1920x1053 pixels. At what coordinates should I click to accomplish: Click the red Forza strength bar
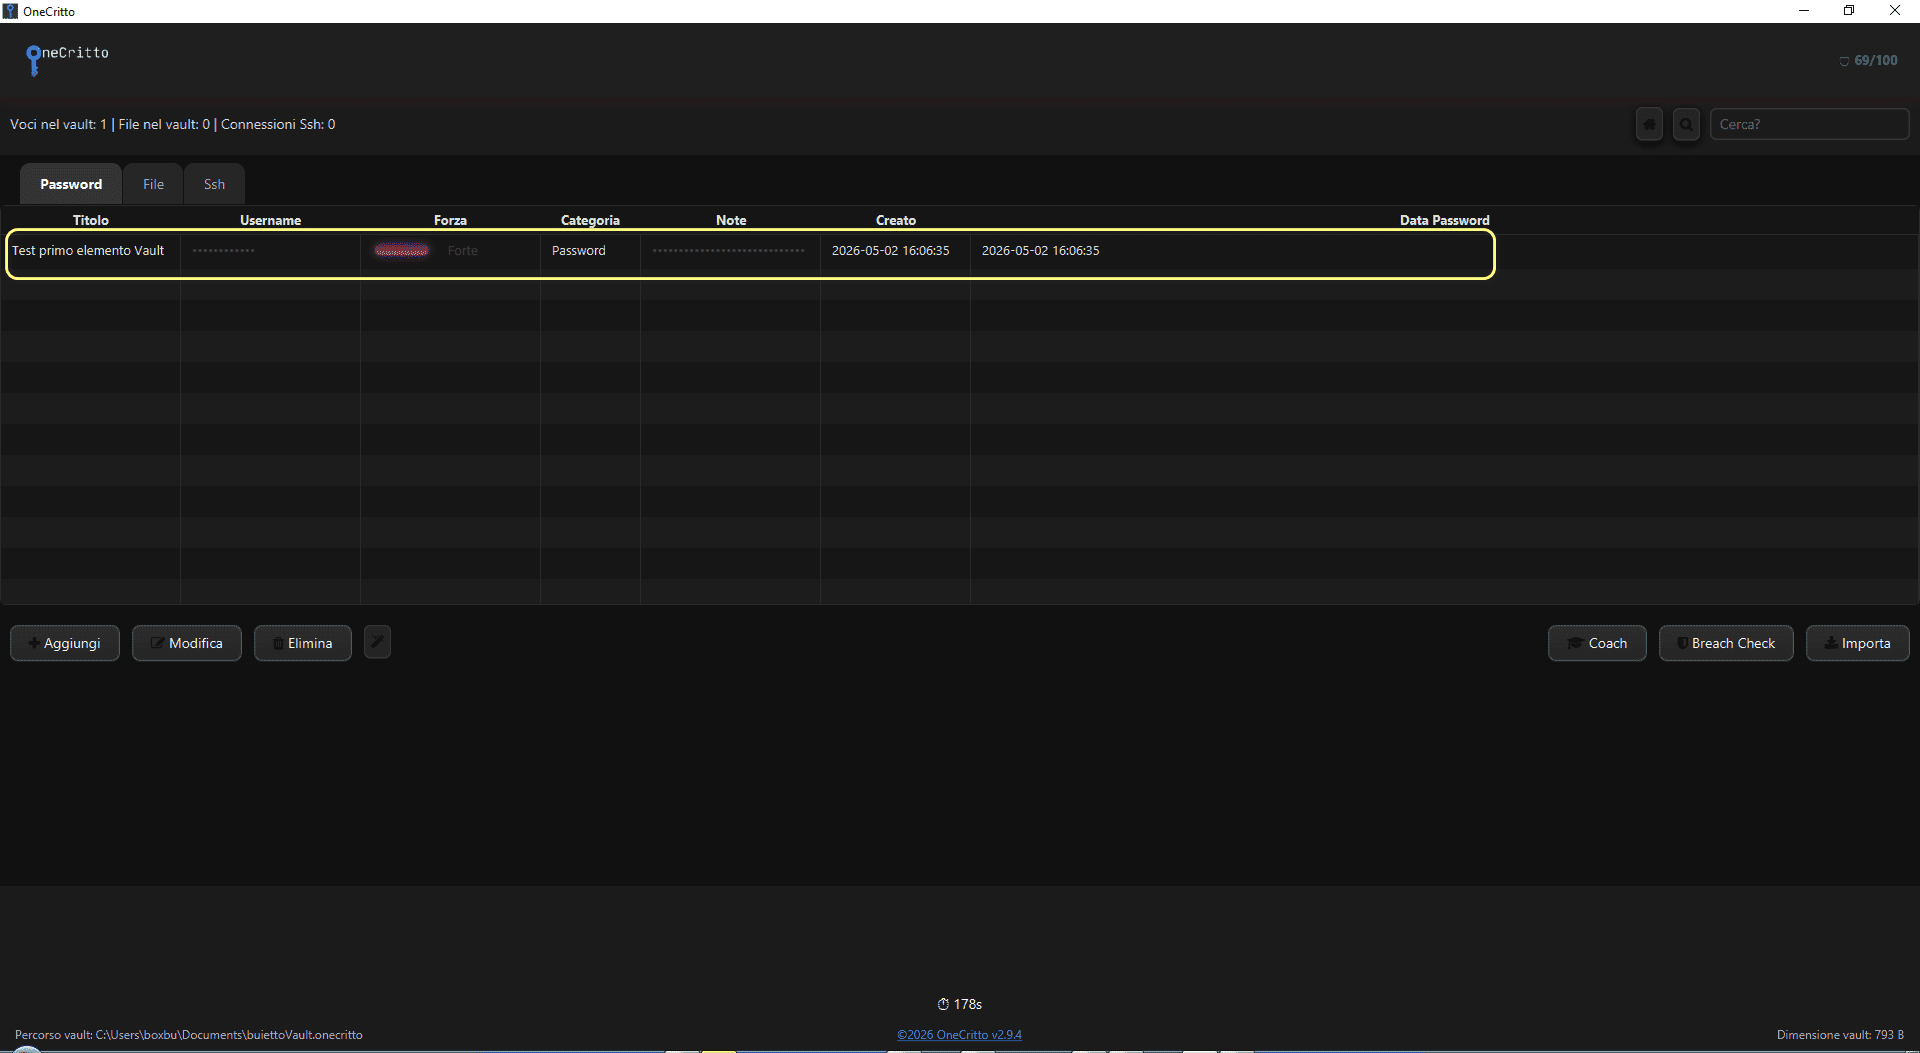(402, 250)
